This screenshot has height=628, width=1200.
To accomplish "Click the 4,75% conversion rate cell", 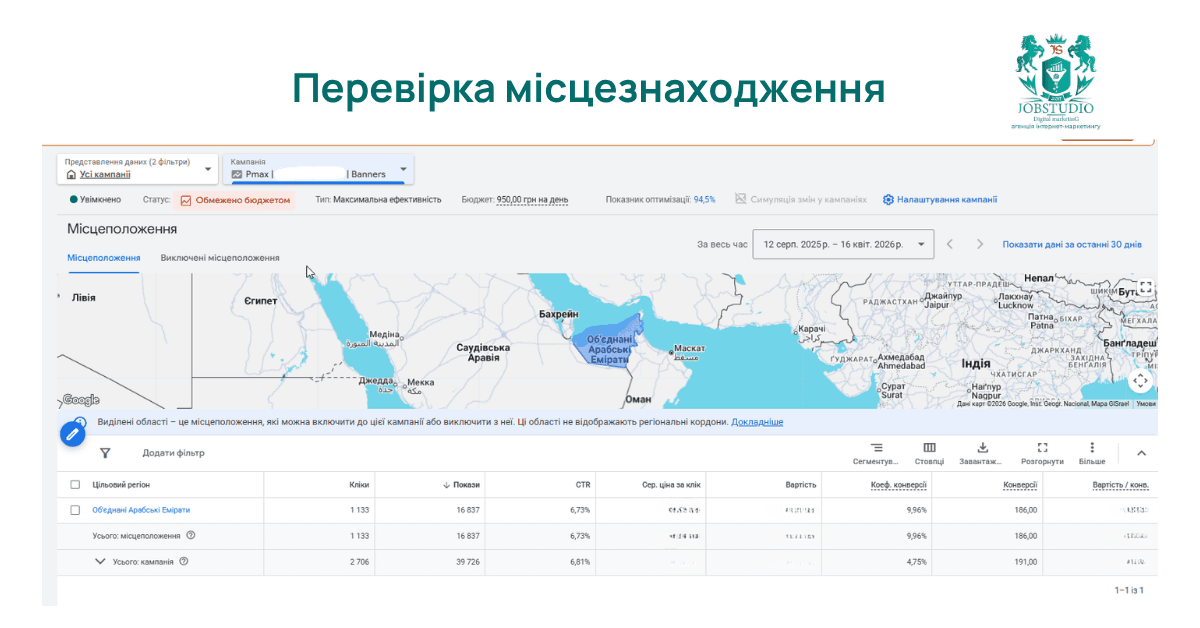I will click(x=915, y=561).
